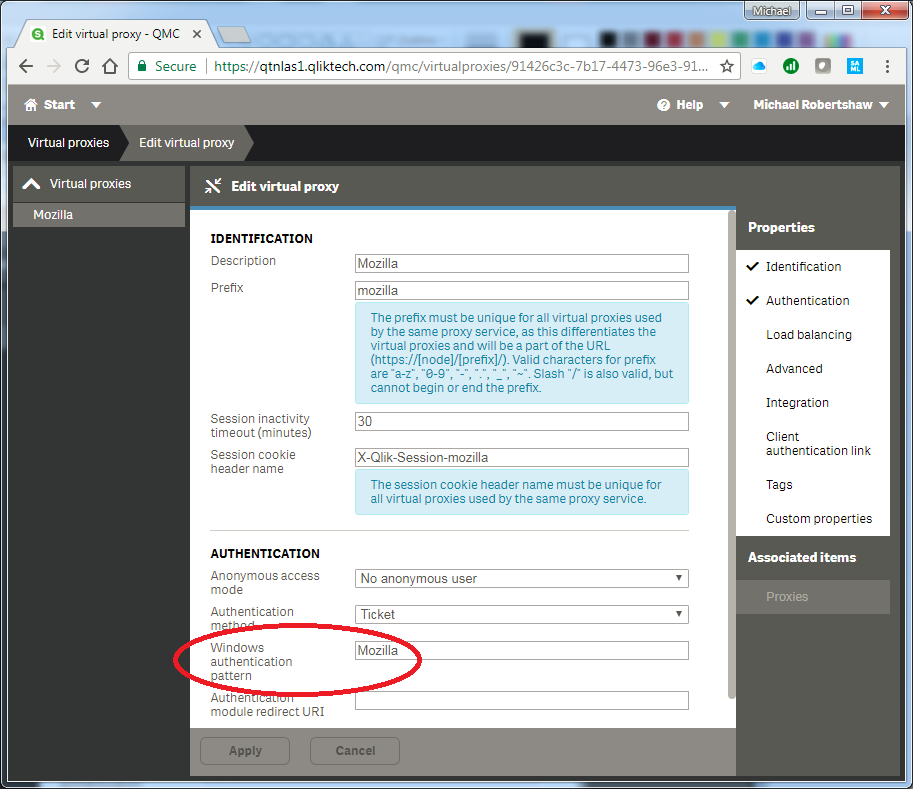Open a new browser tab
The height and width of the screenshot is (789, 913).
point(233,34)
